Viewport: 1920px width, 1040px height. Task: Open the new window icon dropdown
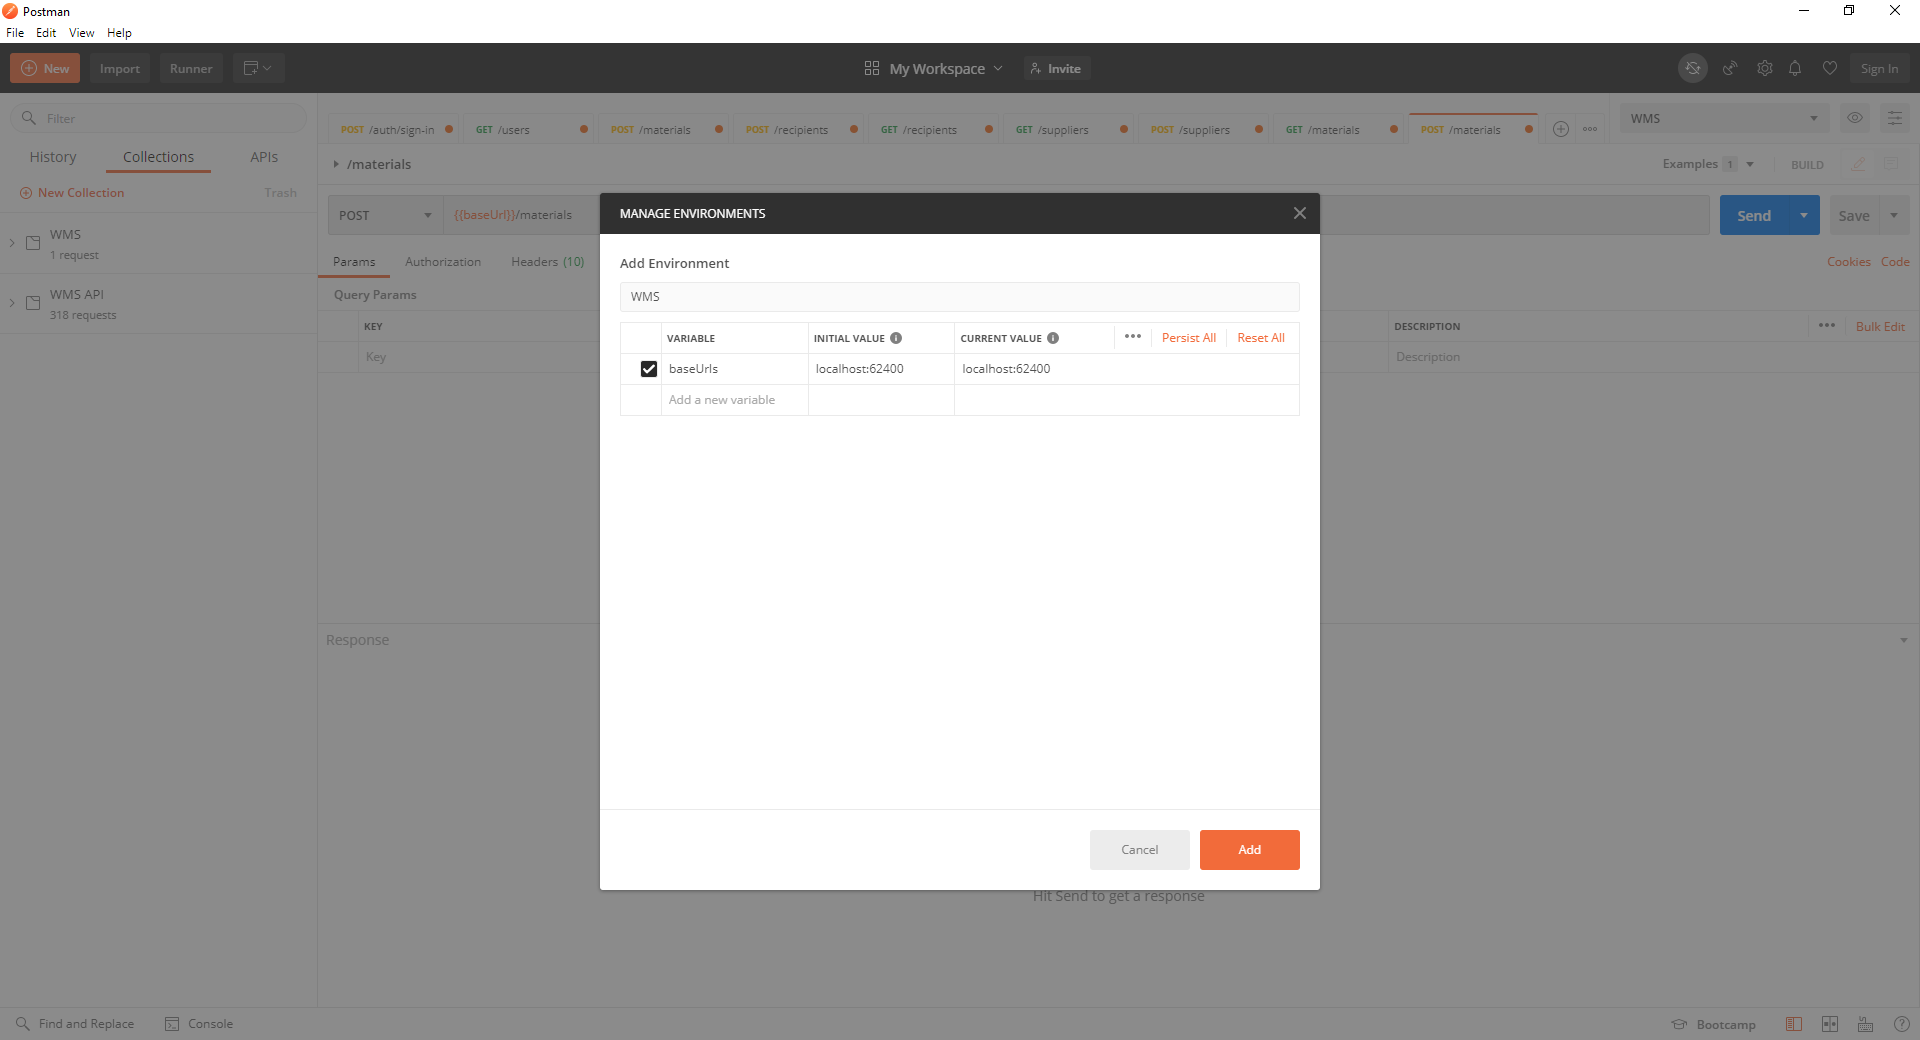click(258, 68)
